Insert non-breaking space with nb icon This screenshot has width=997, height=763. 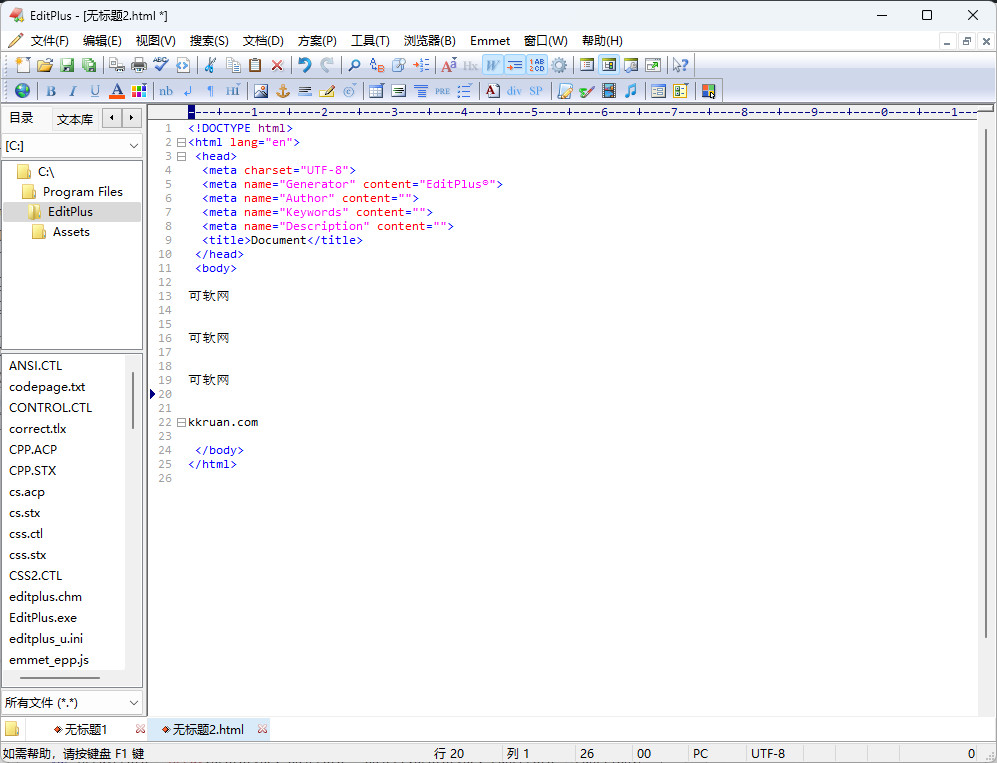point(166,91)
